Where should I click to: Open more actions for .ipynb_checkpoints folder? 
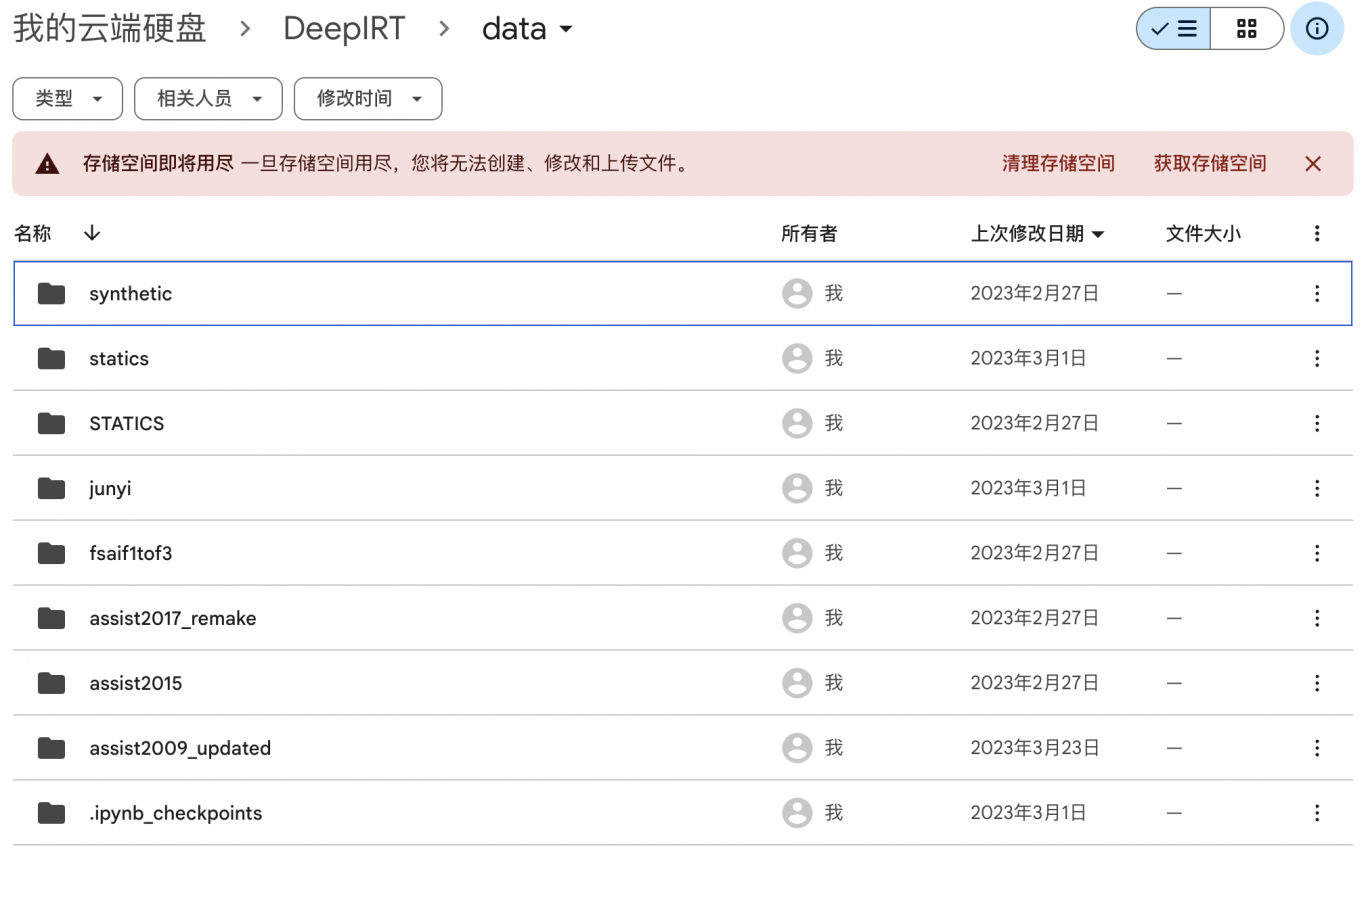coord(1317,813)
